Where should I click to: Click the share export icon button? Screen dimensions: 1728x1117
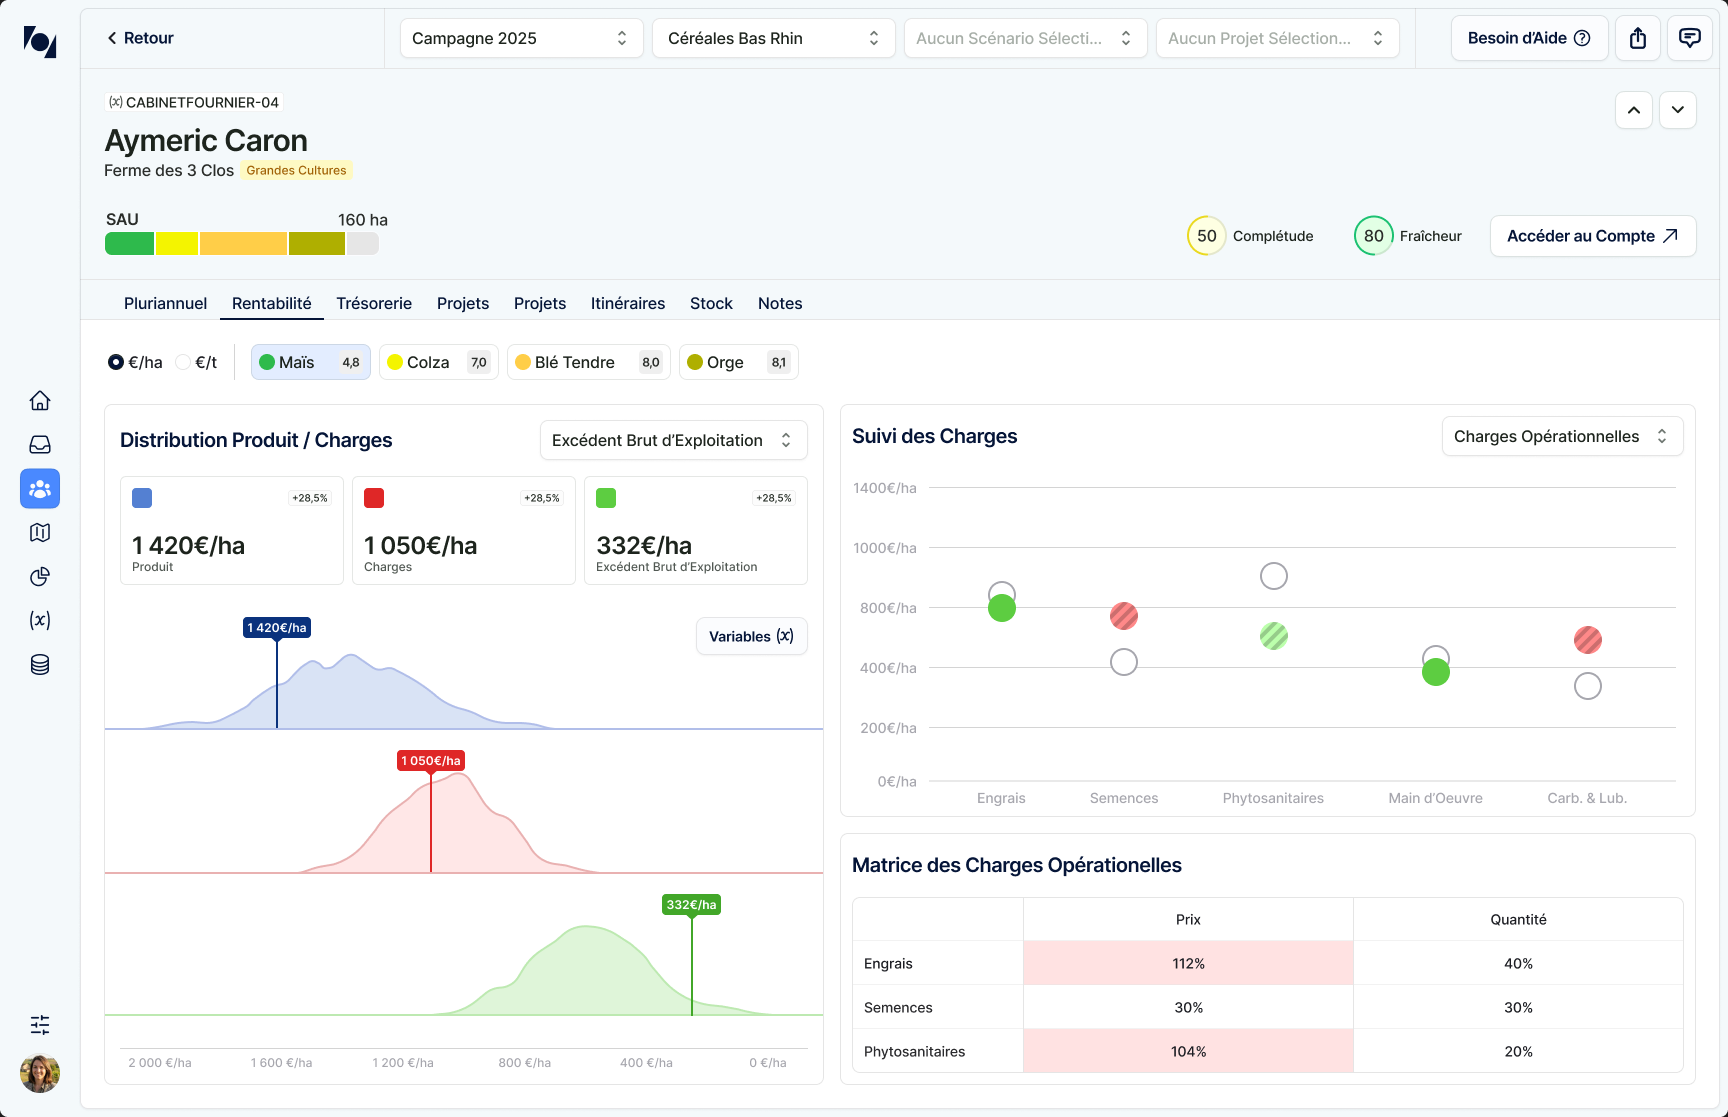pos(1638,38)
